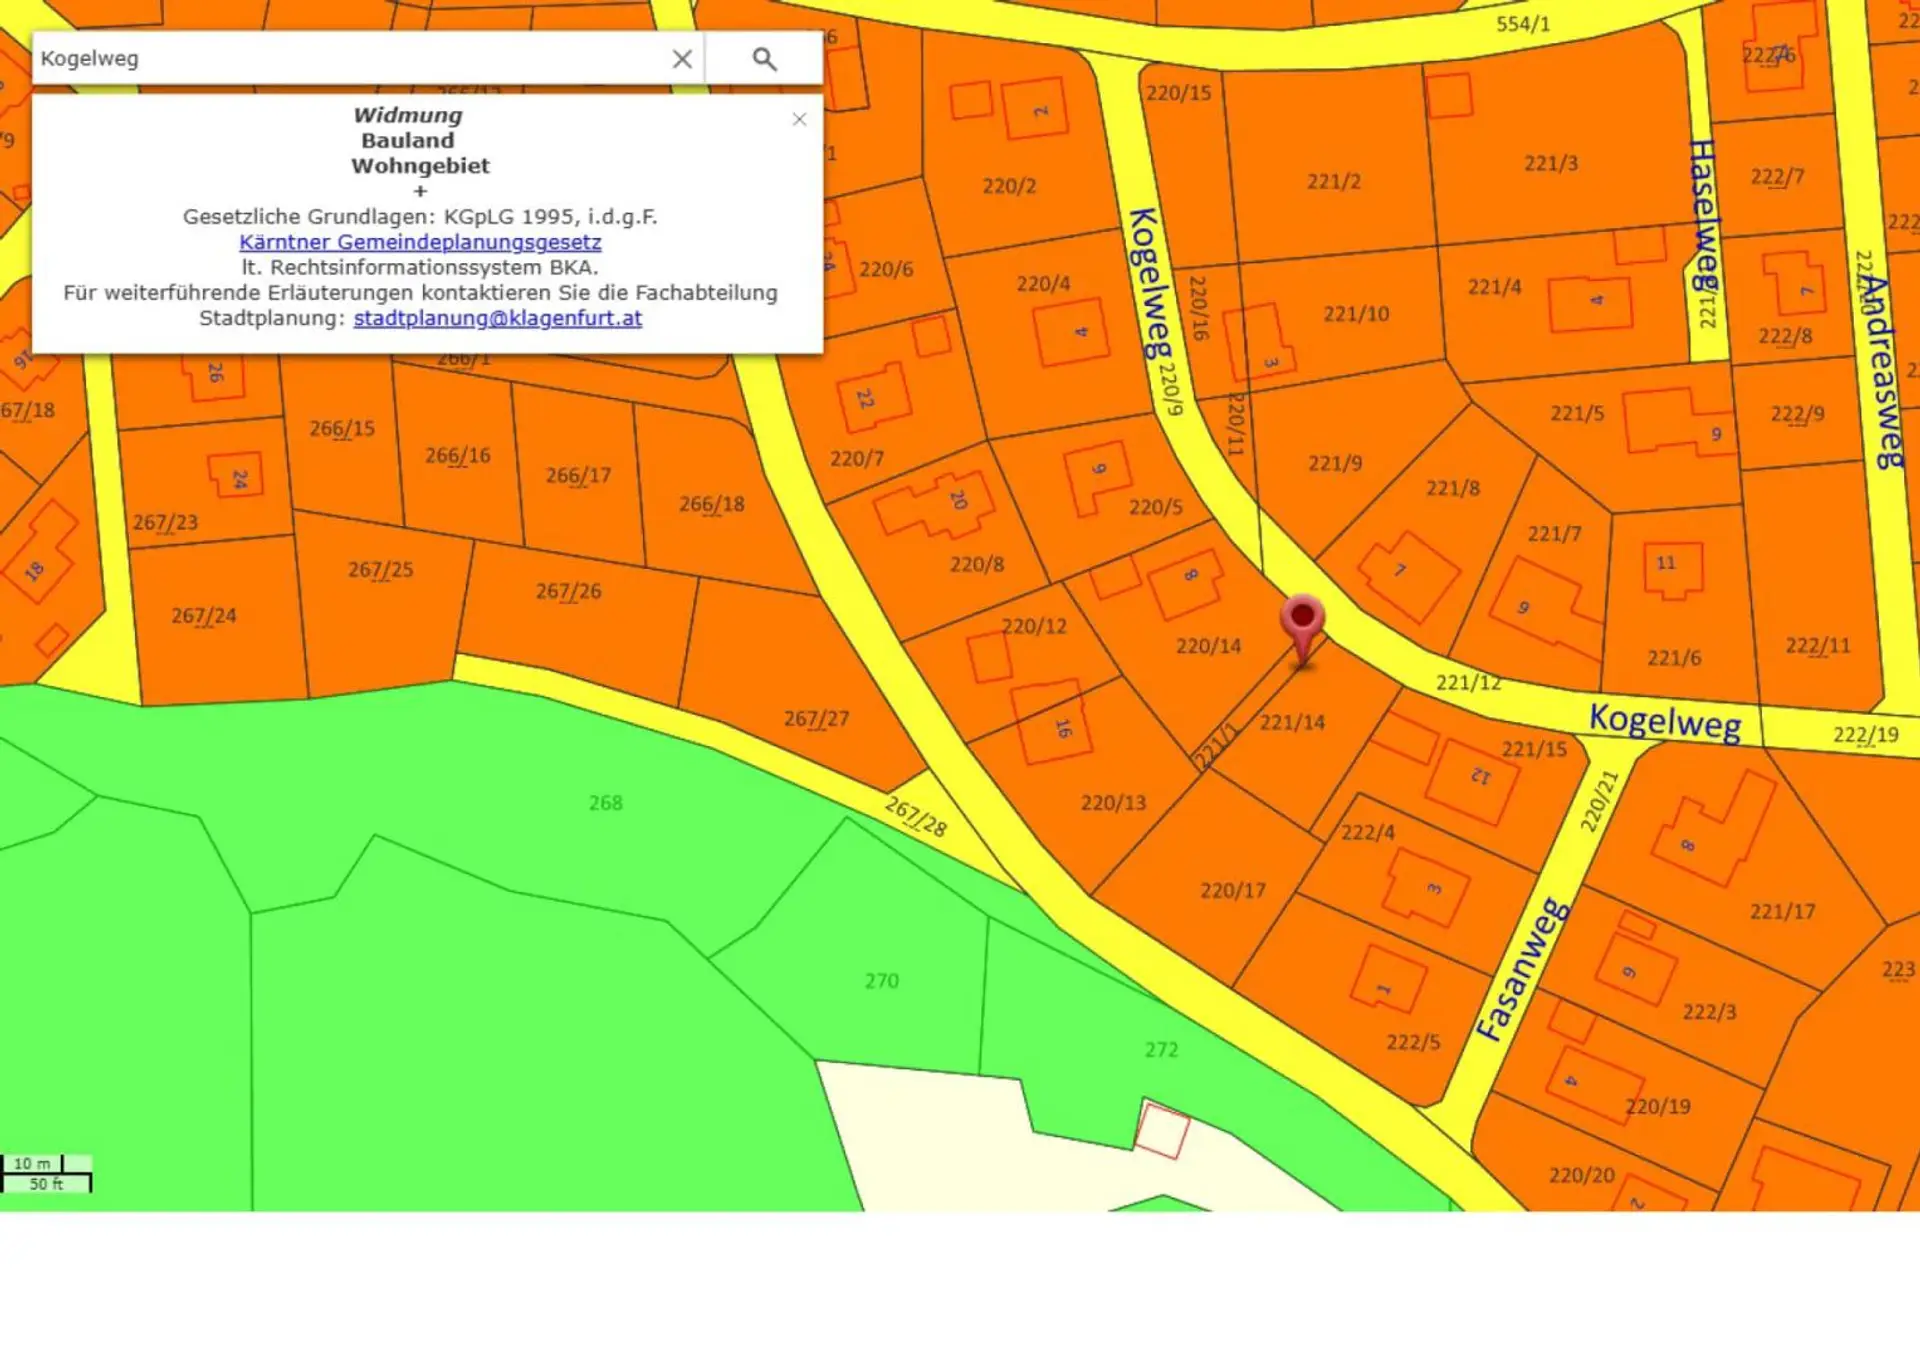
Task: Click the red location pin marker
Action: coord(1302,622)
